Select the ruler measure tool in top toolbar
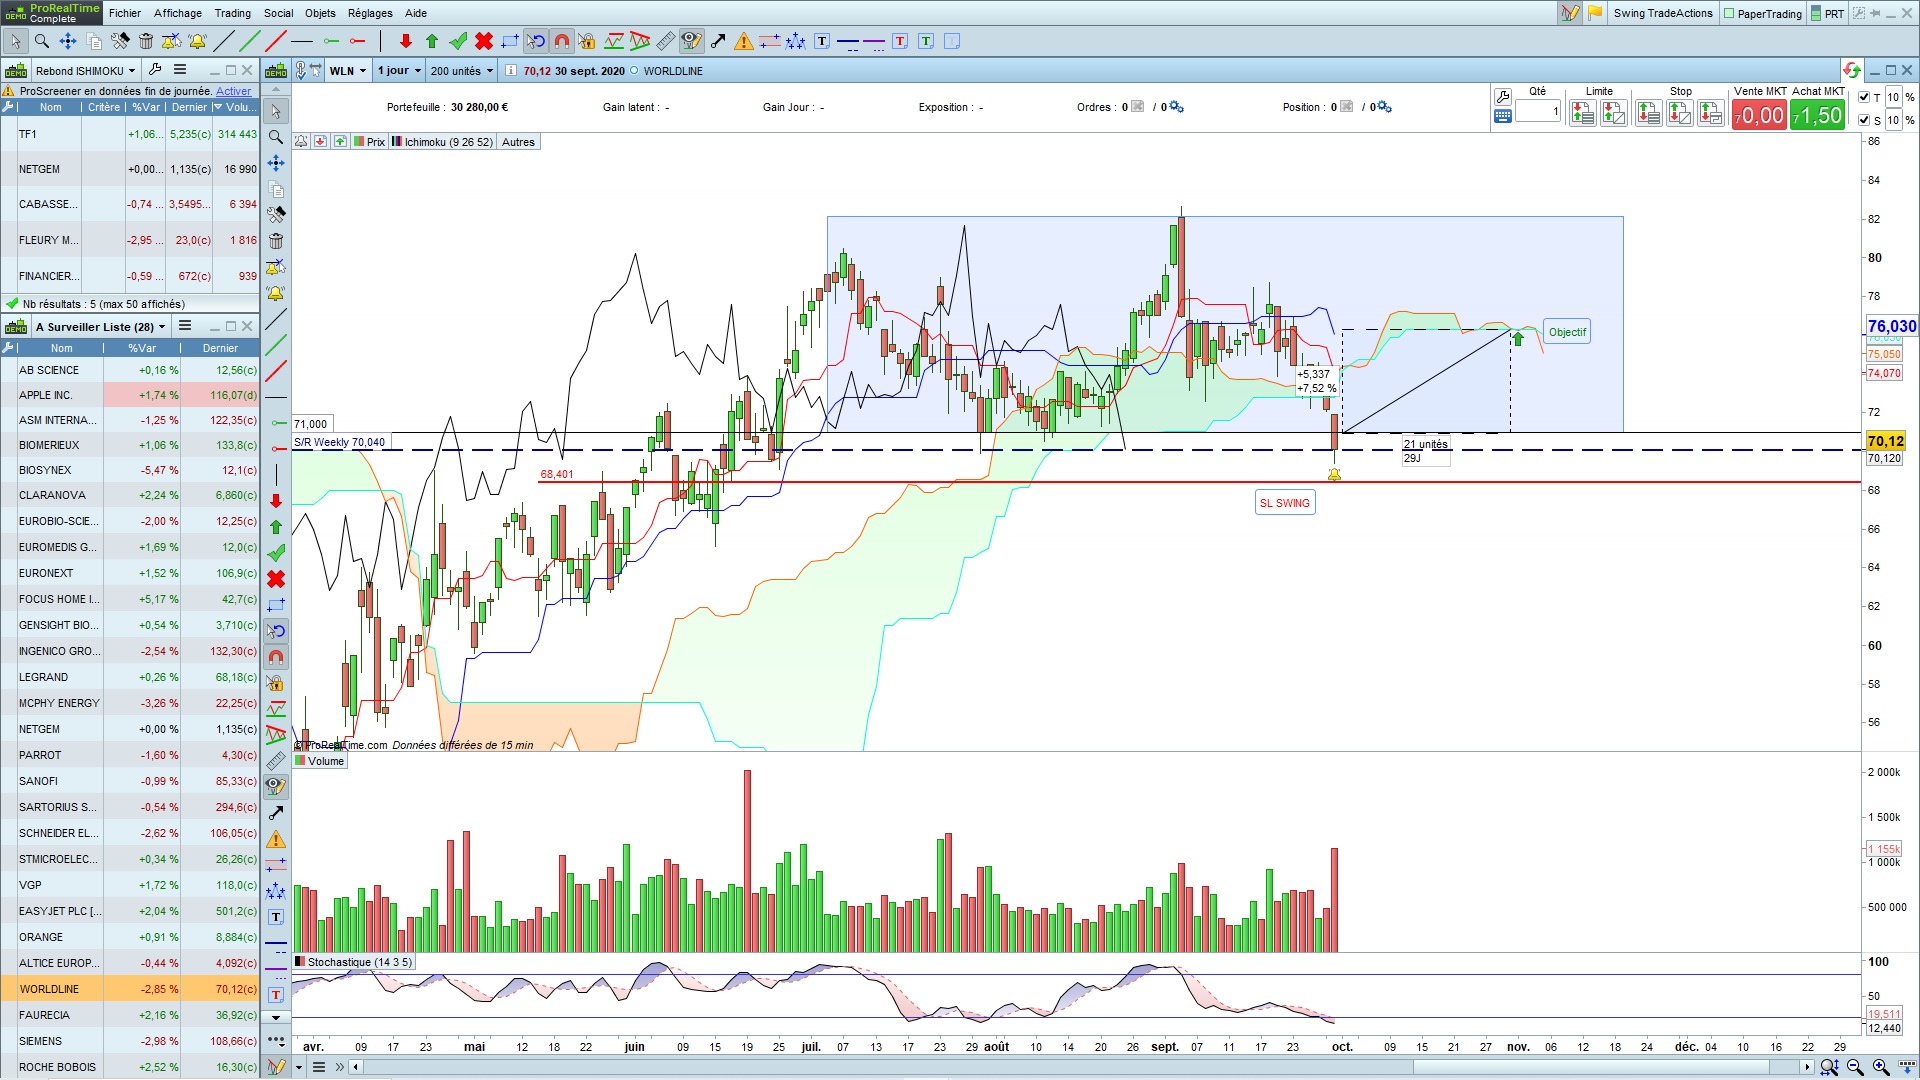 click(666, 41)
